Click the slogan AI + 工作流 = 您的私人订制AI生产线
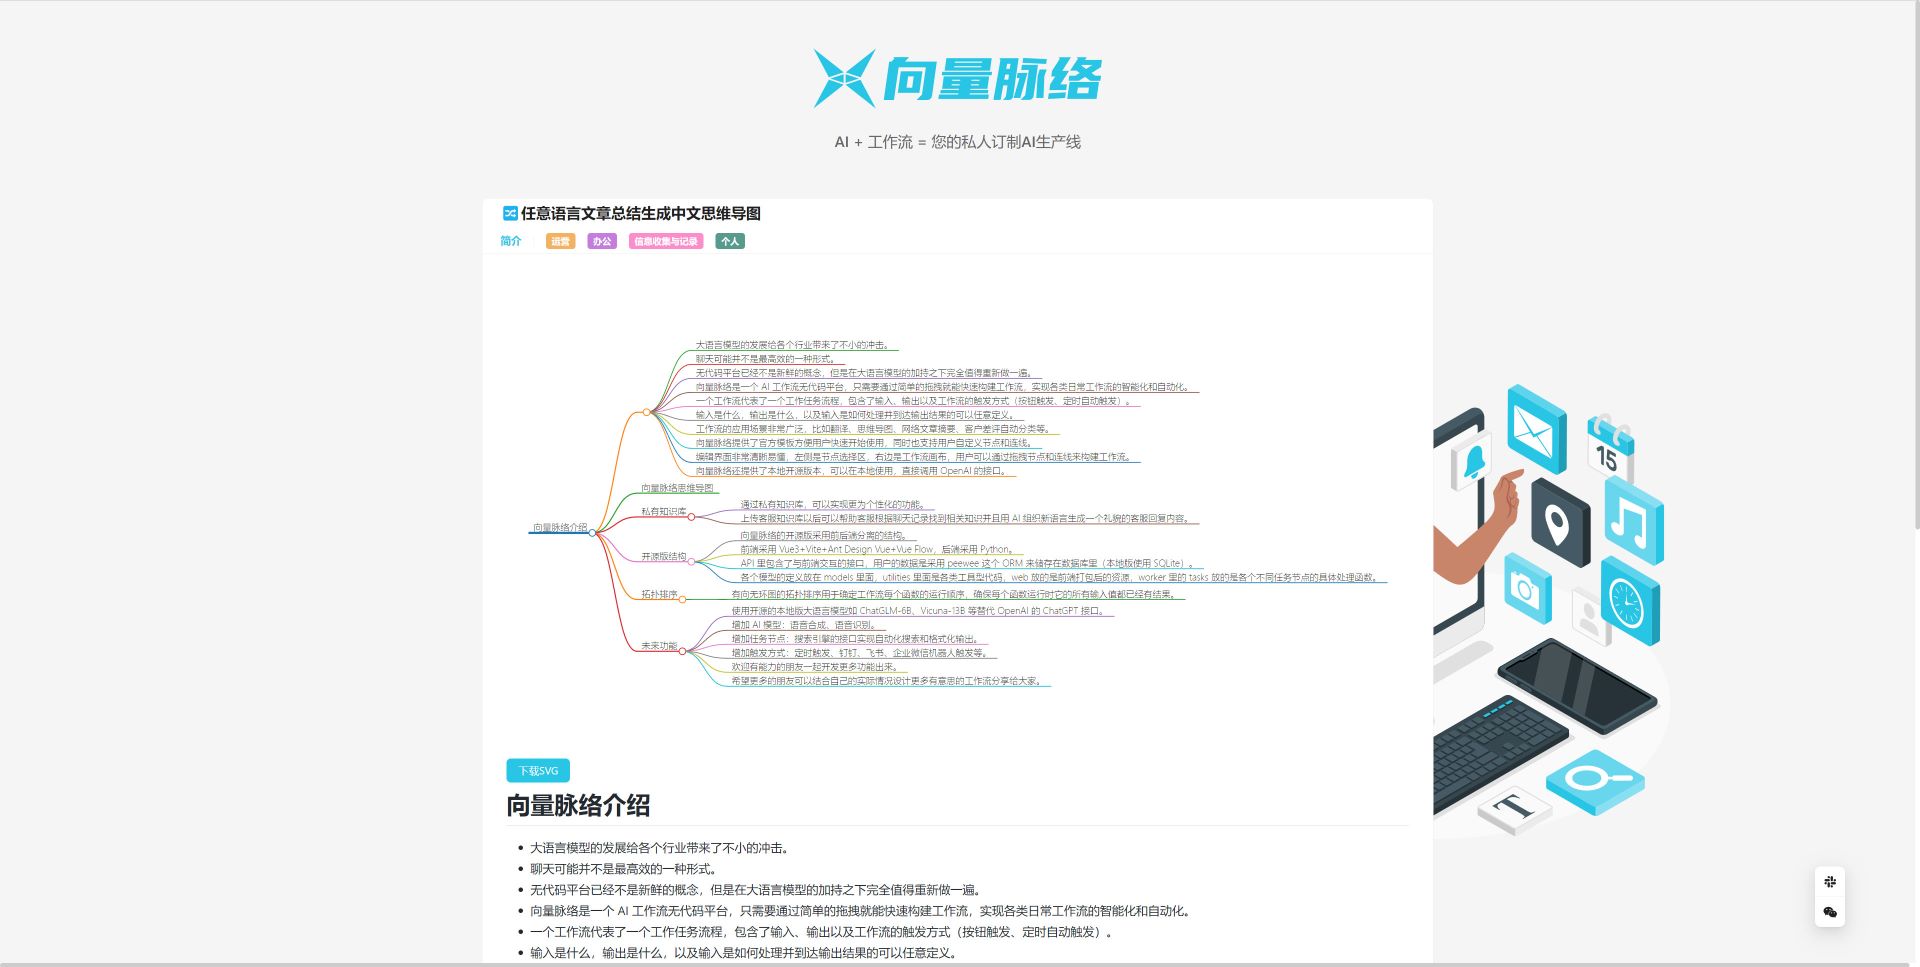Viewport: 1920px width, 967px height. (958, 142)
